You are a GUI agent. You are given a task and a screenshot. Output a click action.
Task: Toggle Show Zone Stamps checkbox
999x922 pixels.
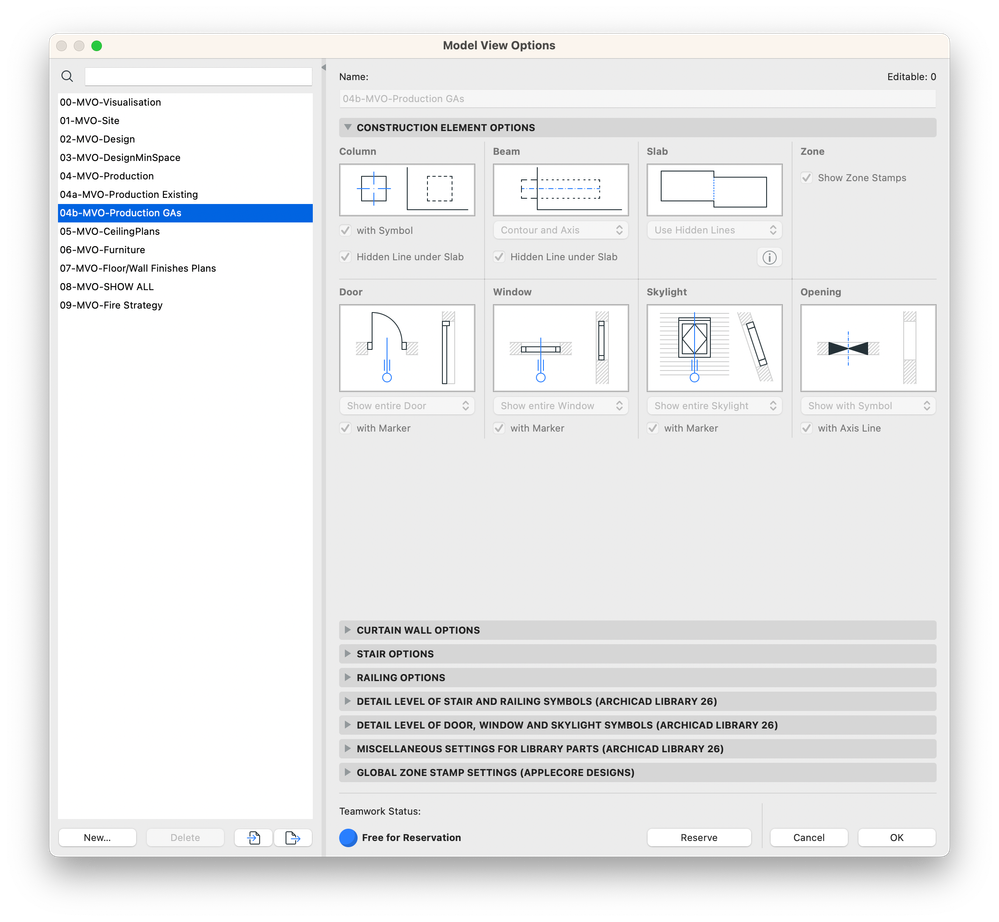click(807, 178)
